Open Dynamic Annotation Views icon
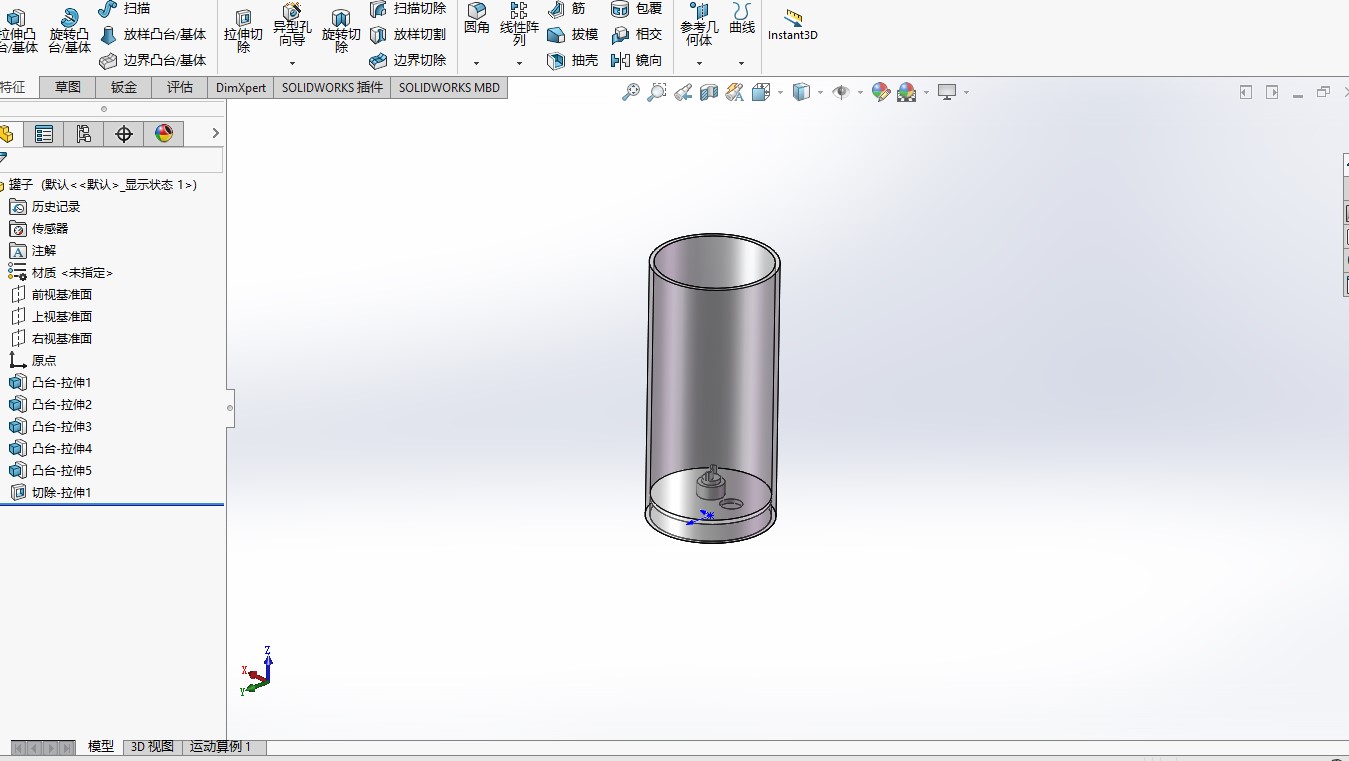This screenshot has width=1349, height=761. [x=735, y=92]
